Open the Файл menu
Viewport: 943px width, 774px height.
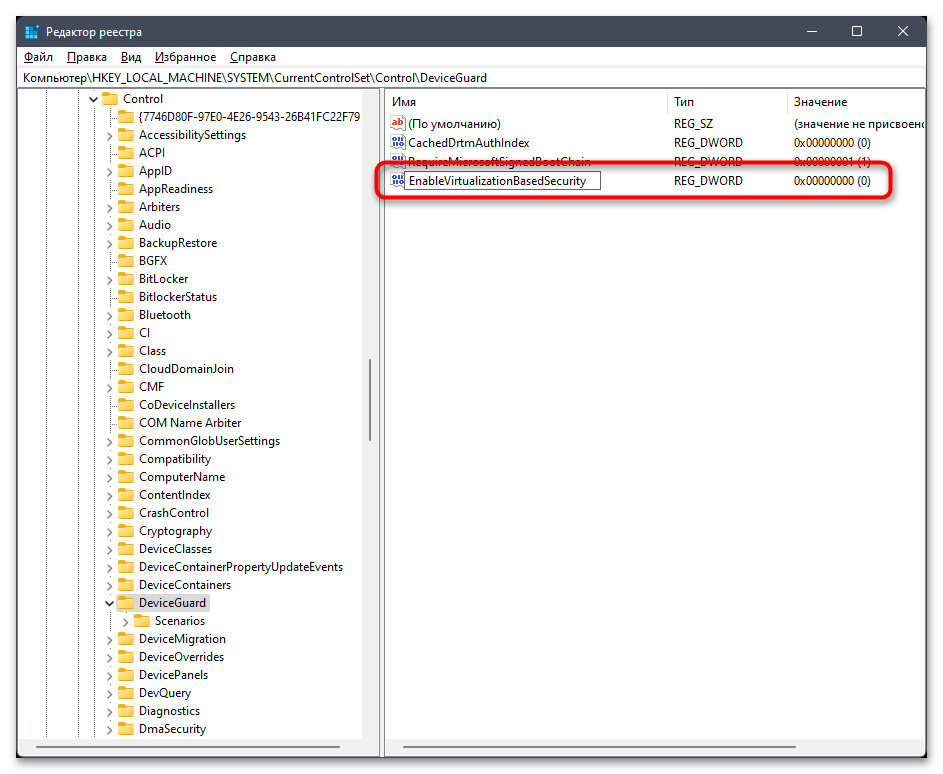[38, 57]
